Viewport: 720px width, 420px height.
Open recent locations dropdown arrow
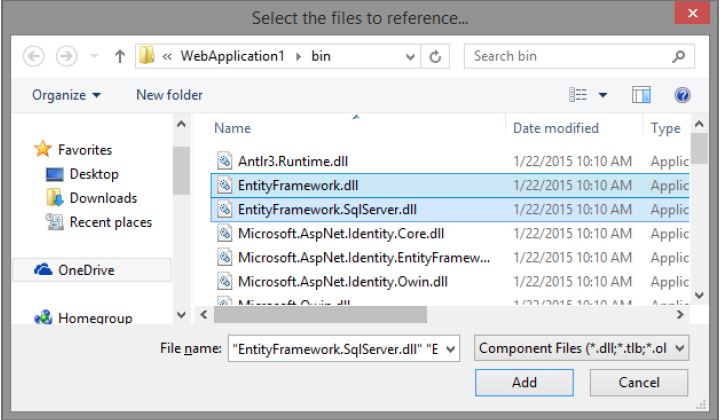(94, 56)
